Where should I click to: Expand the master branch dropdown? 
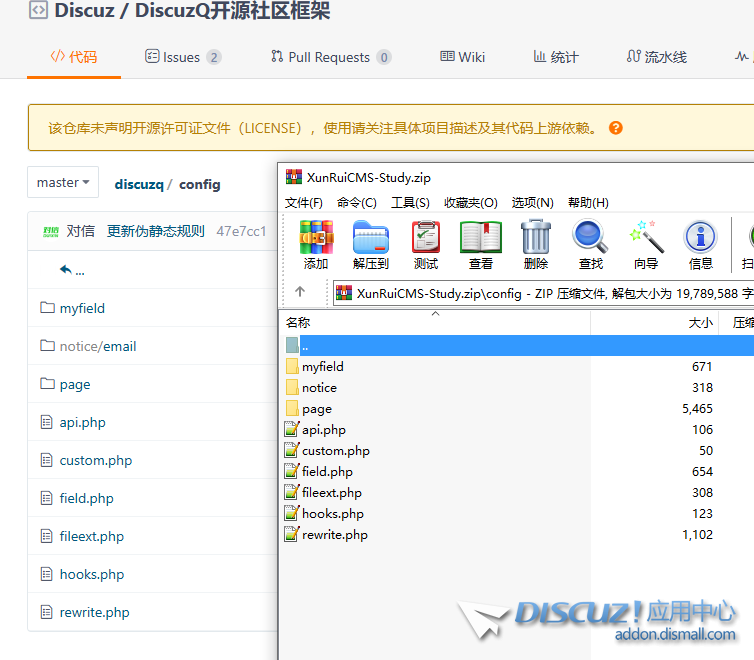pos(63,183)
